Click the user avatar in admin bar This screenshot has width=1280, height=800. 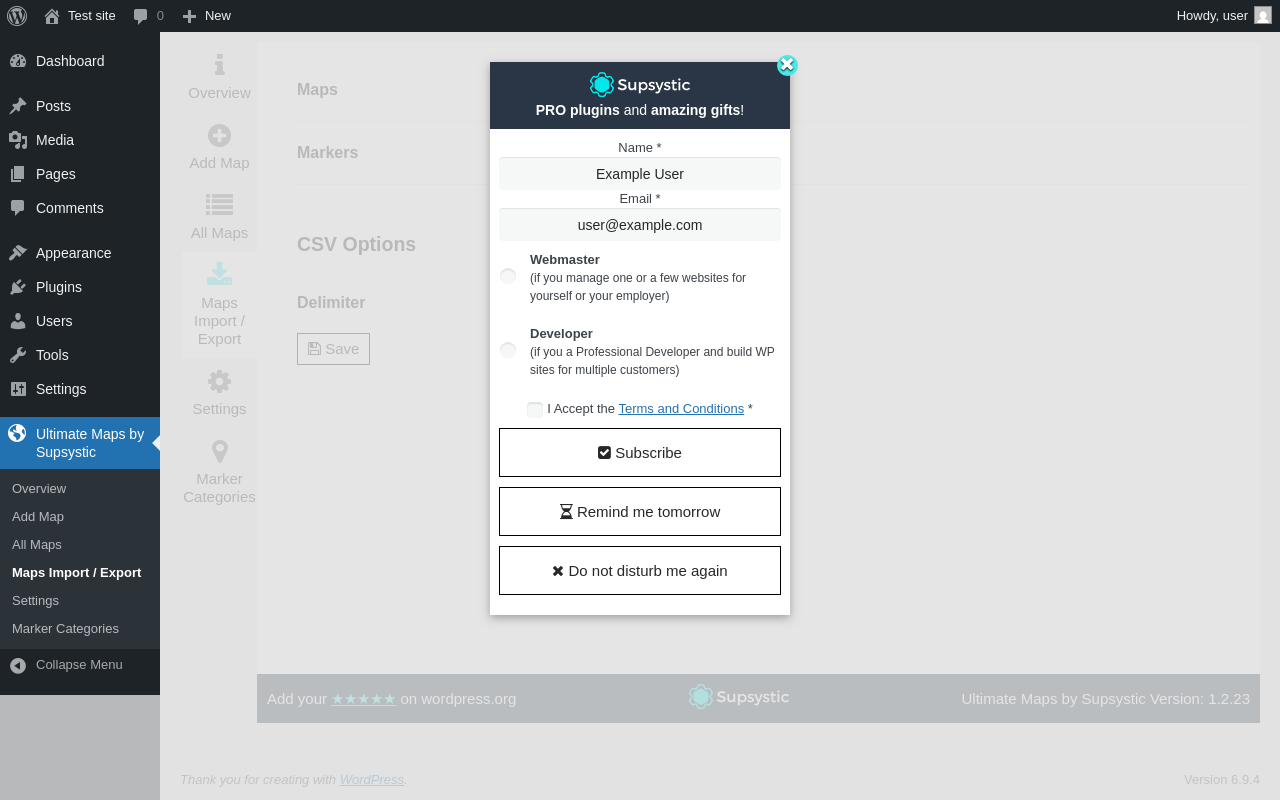coord(1263,15)
